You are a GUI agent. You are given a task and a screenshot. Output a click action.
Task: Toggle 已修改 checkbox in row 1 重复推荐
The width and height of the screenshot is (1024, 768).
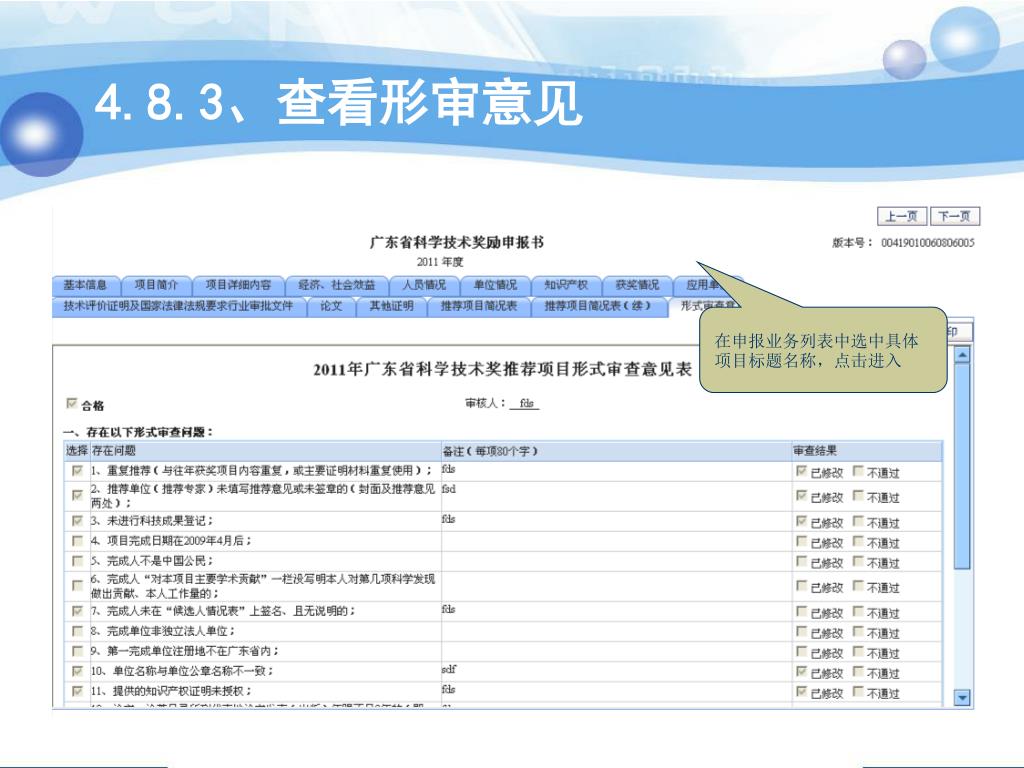pyautogui.click(x=801, y=471)
